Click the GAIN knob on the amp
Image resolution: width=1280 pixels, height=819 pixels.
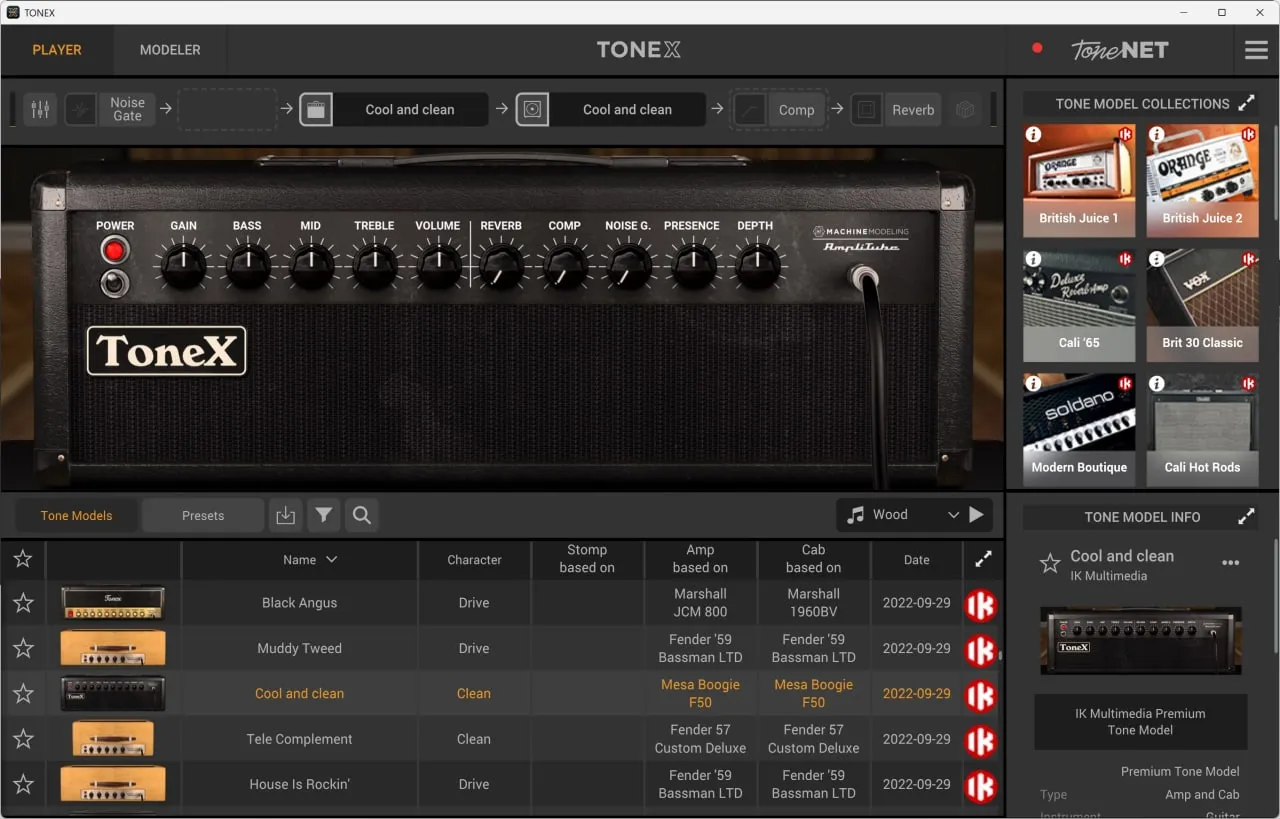pos(183,265)
